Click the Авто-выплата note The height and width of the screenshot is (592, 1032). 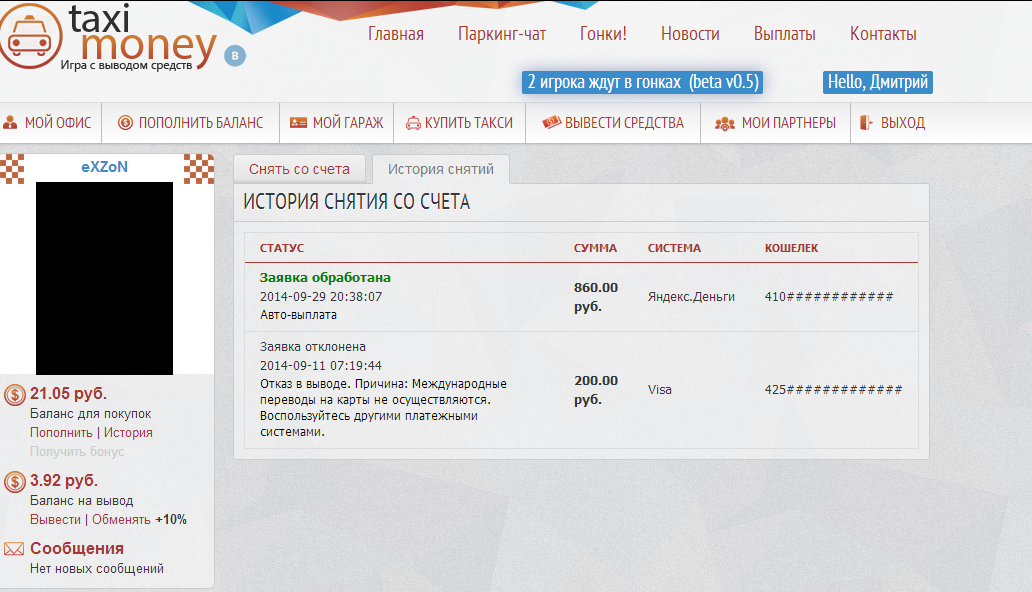298,315
